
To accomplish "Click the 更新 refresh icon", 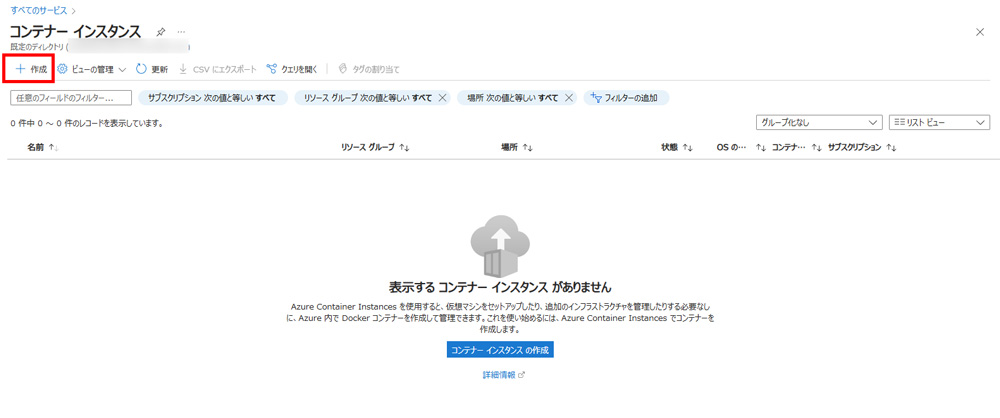I will pyautogui.click(x=142, y=69).
